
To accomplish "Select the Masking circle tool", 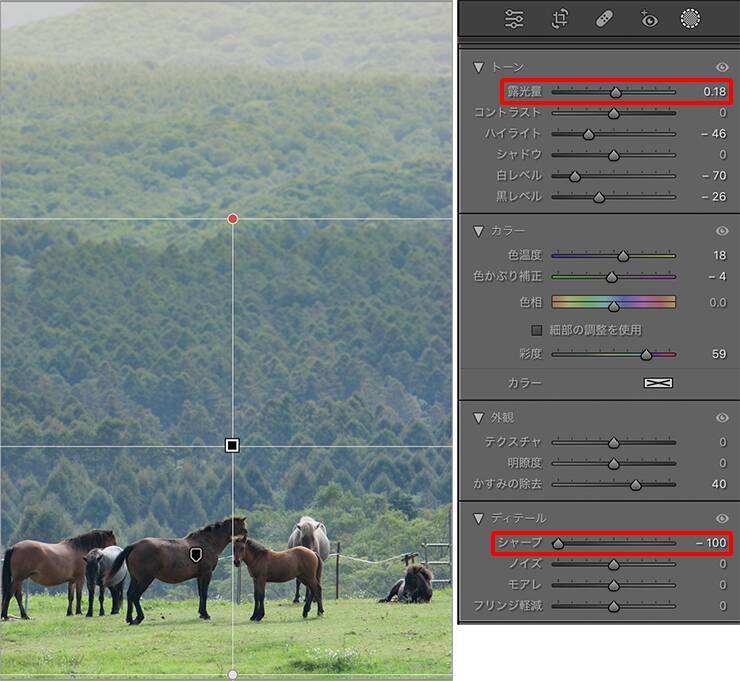I will (690, 19).
